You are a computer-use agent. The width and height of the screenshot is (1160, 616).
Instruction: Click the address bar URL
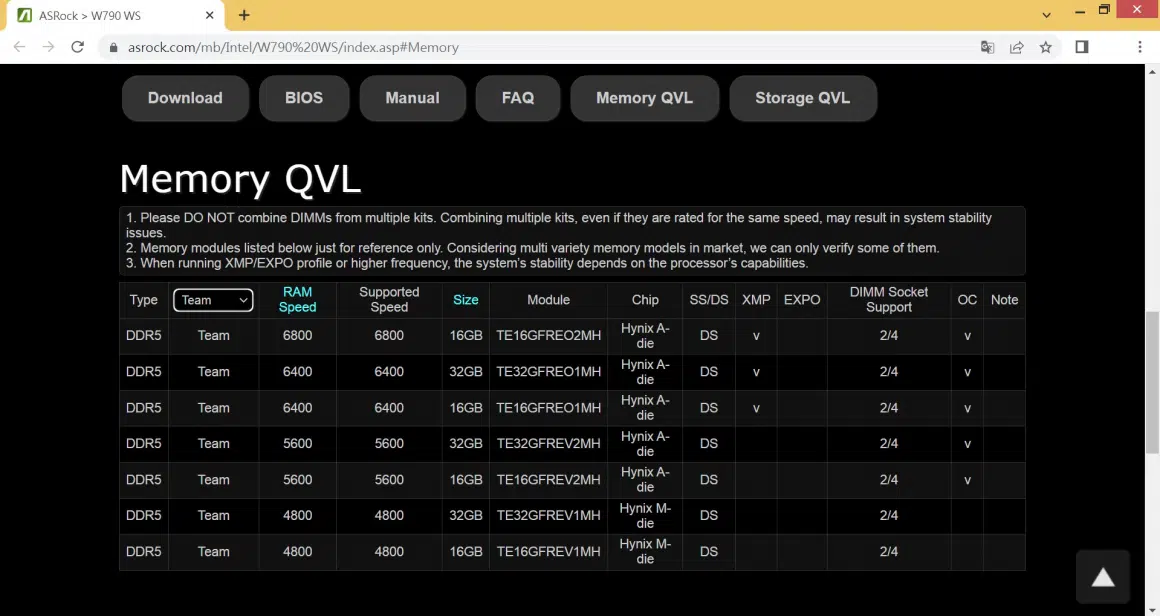pyautogui.click(x=293, y=47)
